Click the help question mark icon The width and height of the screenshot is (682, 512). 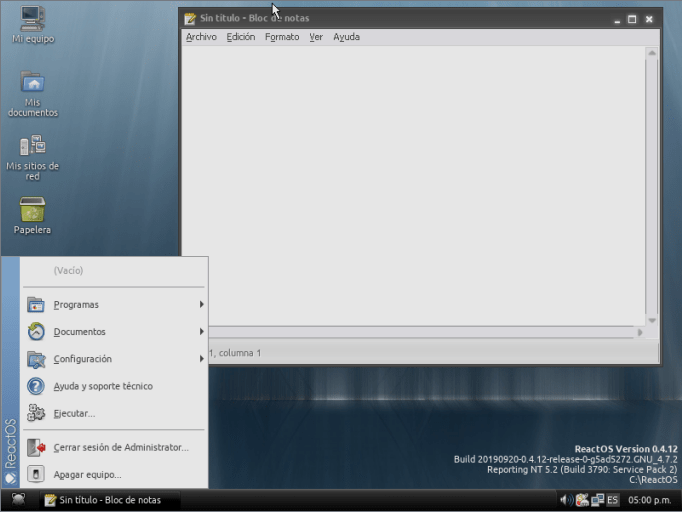point(36,386)
